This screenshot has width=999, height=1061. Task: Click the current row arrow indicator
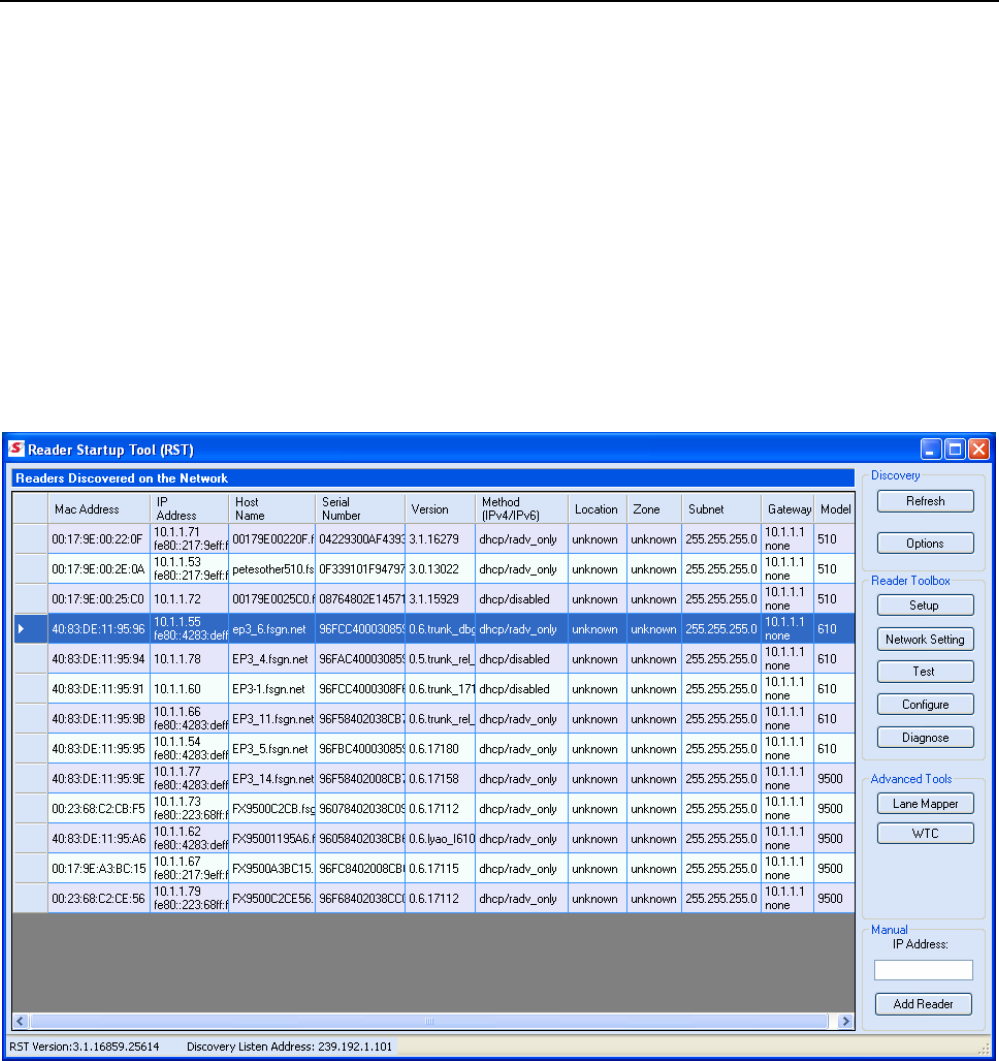click(21, 629)
